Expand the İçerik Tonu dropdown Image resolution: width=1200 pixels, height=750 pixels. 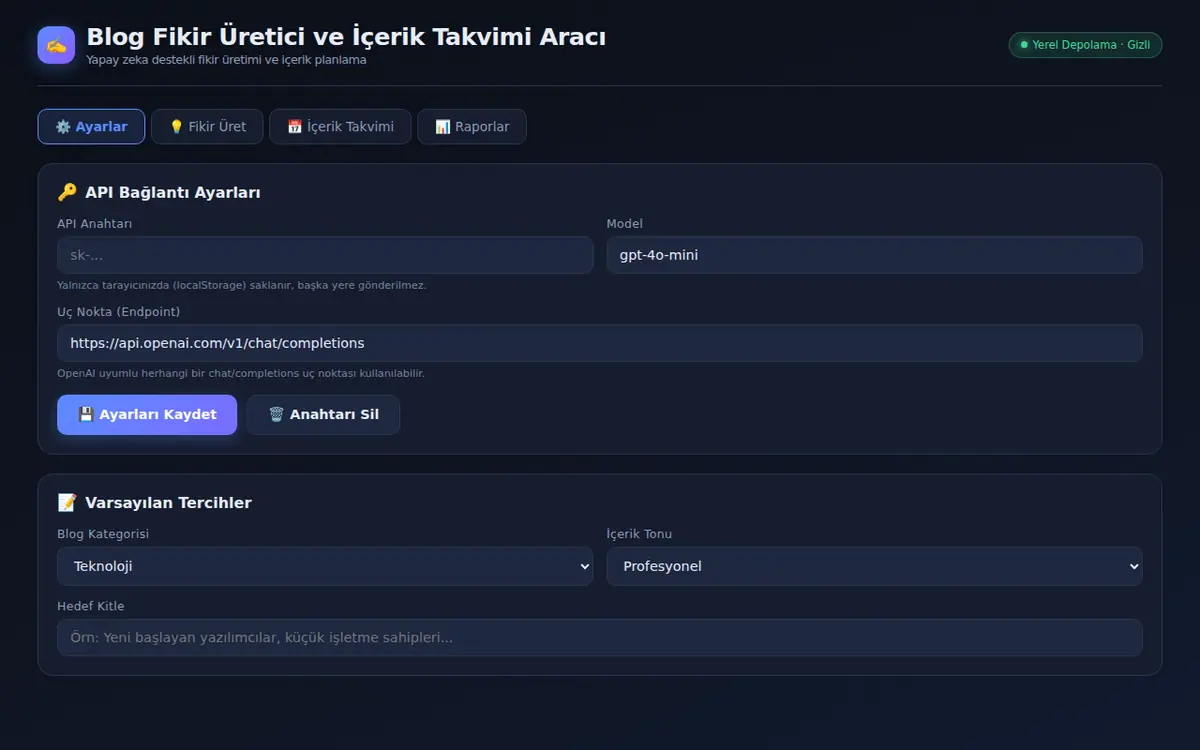pos(874,566)
